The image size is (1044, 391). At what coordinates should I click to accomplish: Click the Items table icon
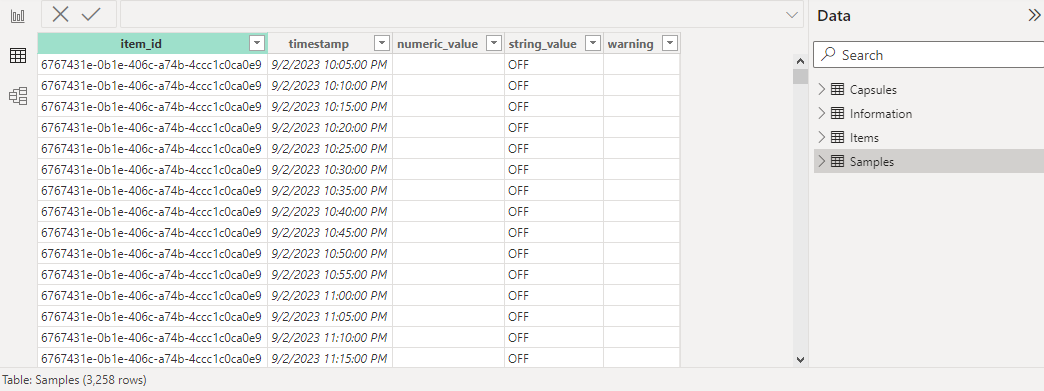tap(838, 137)
